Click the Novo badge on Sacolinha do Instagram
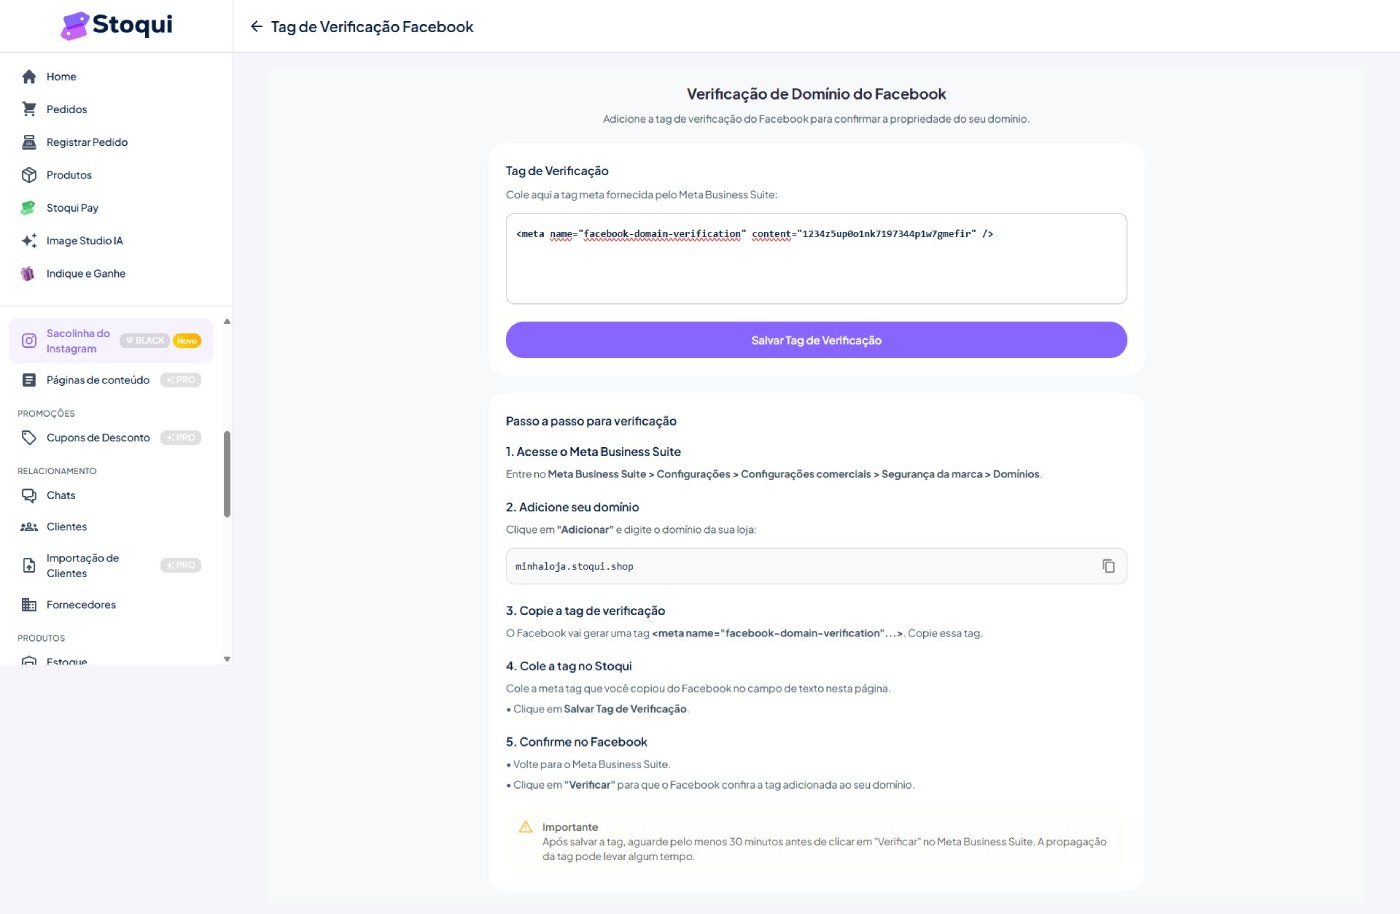Screen dimensions: 1400x914 [x=187, y=339]
